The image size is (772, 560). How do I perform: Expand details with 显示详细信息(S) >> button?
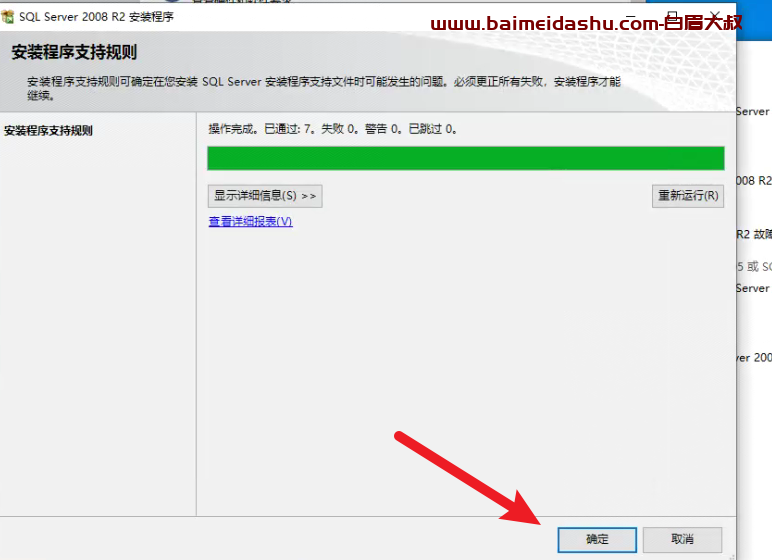[x=265, y=196]
